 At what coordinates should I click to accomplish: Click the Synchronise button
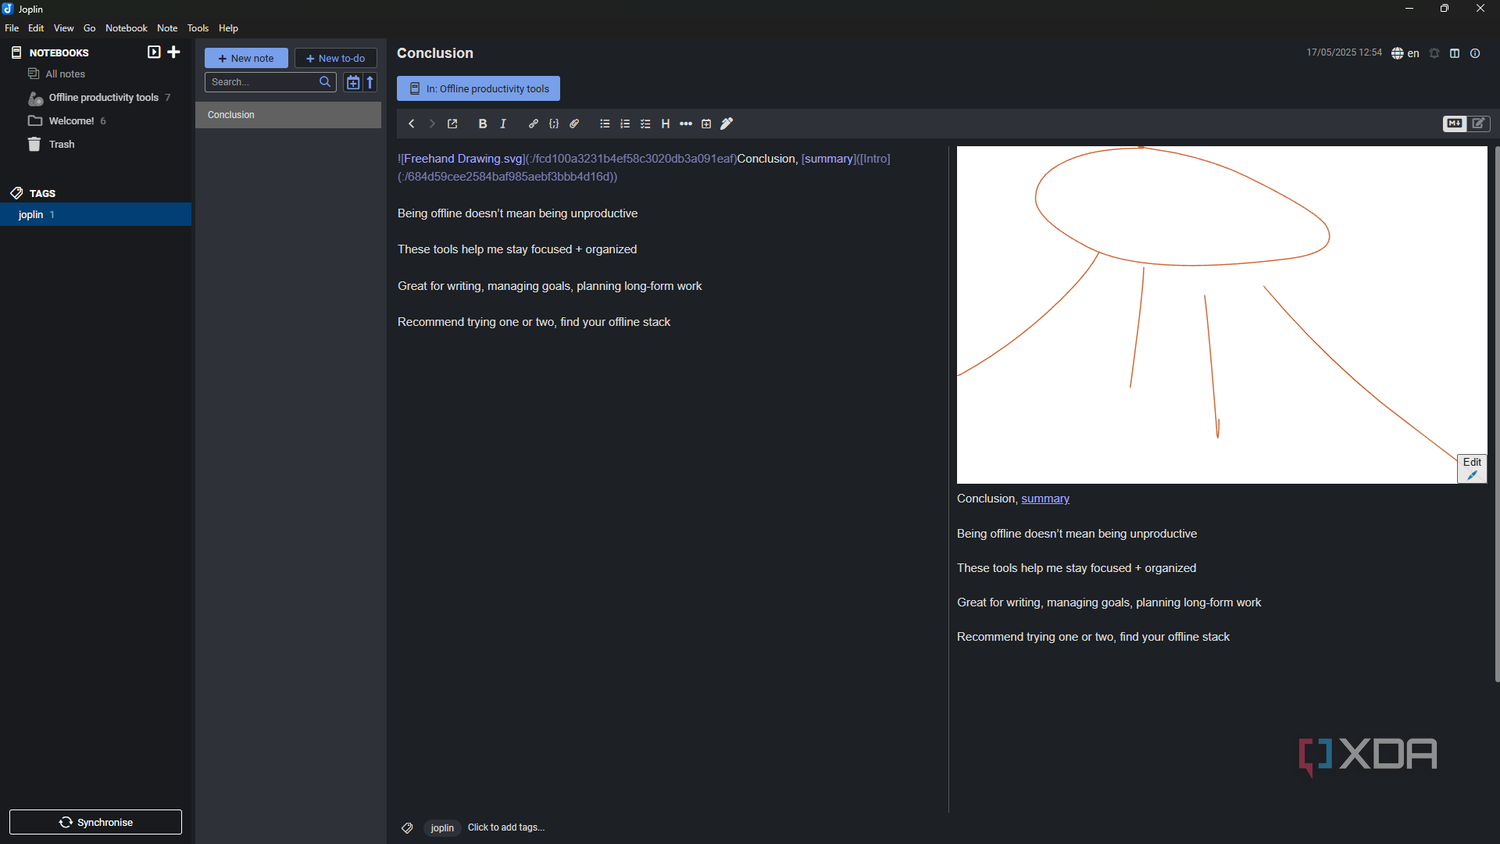click(x=96, y=822)
